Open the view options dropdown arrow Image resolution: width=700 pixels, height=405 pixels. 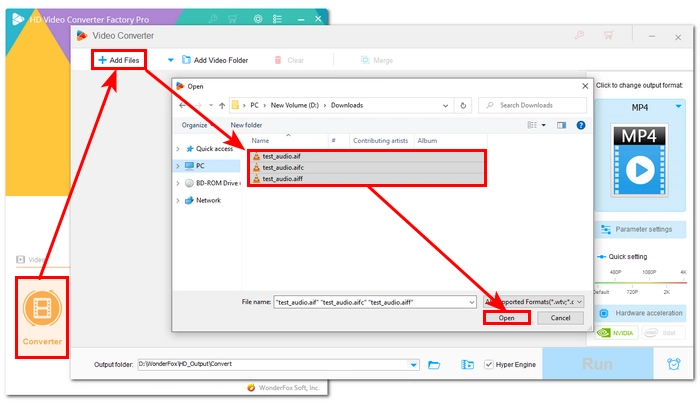click(x=544, y=125)
